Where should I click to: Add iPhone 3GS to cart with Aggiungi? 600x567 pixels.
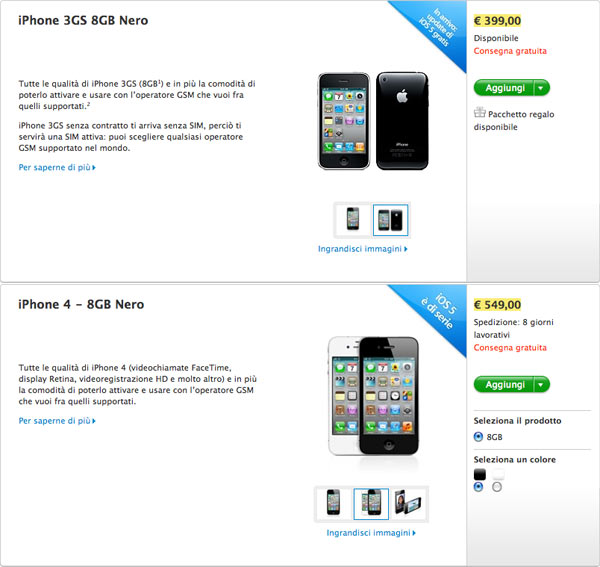click(504, 88)
